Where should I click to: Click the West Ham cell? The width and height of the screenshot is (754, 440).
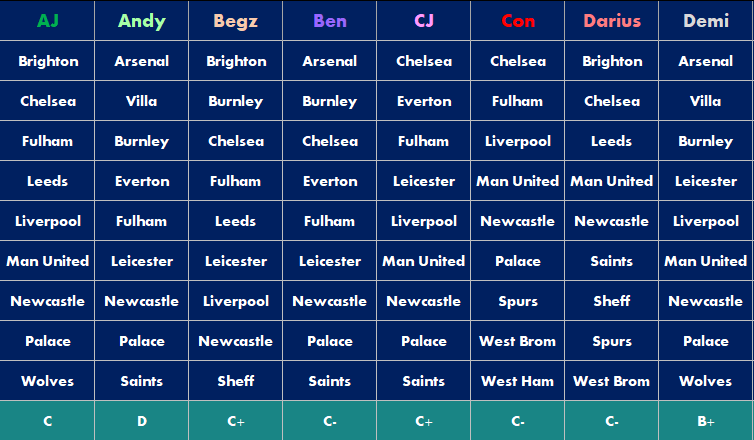[x=517, y=381]
